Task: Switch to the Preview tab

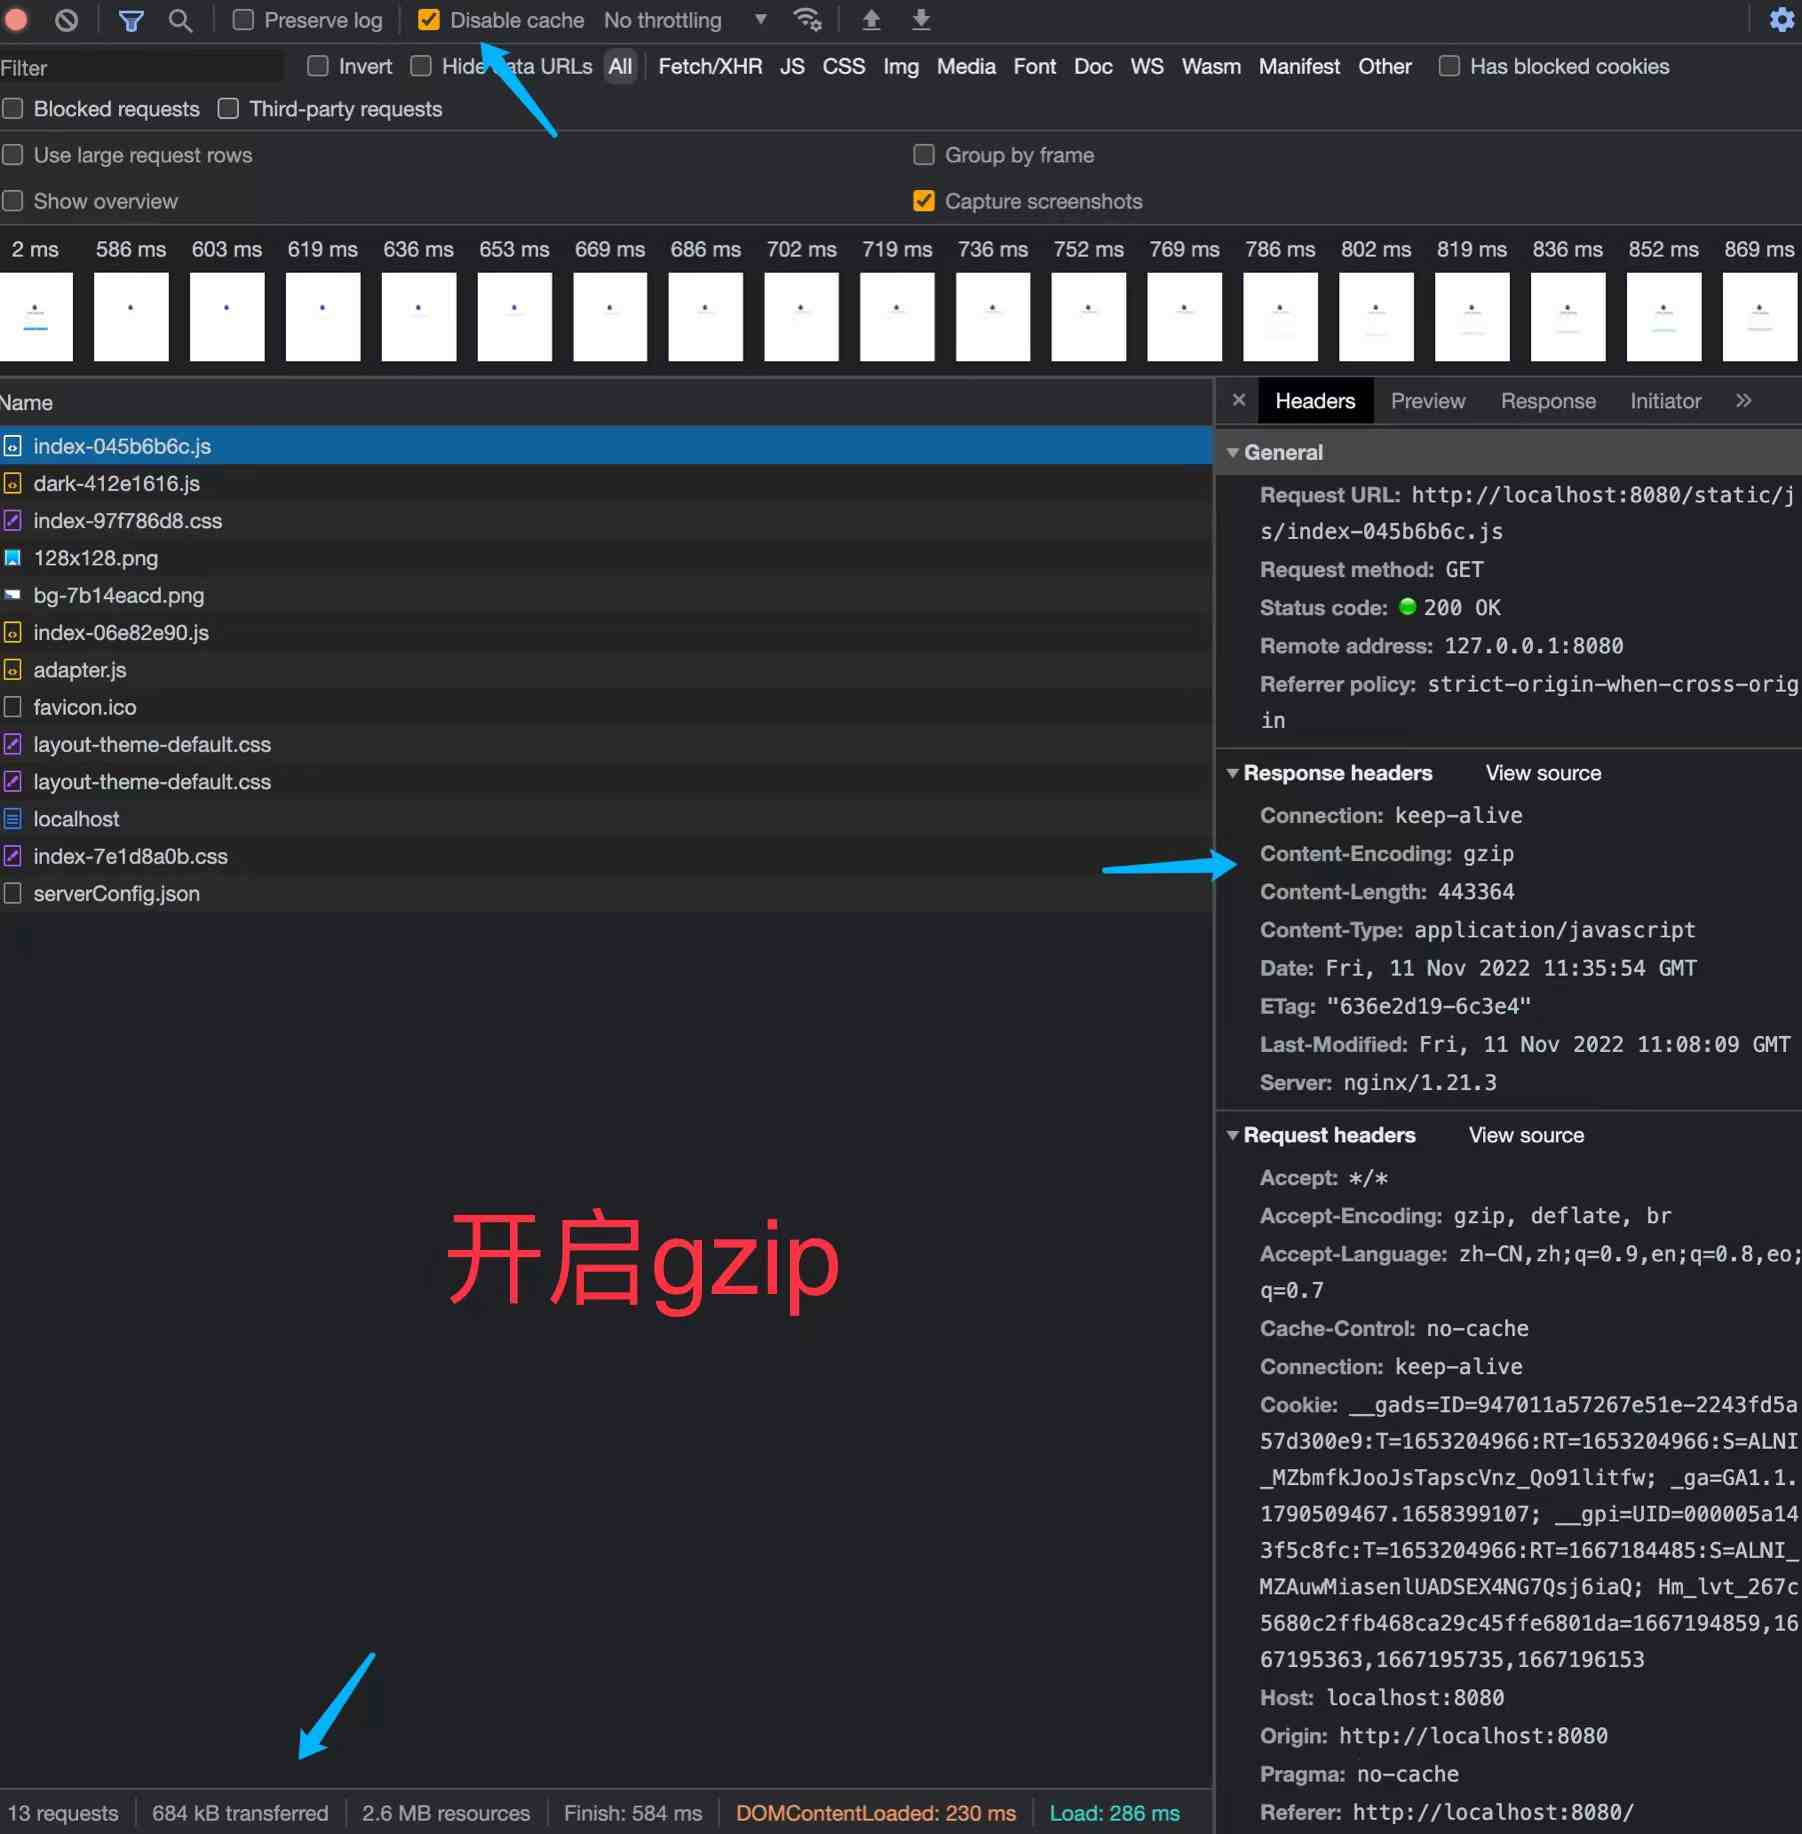Action: point(1427,401)
